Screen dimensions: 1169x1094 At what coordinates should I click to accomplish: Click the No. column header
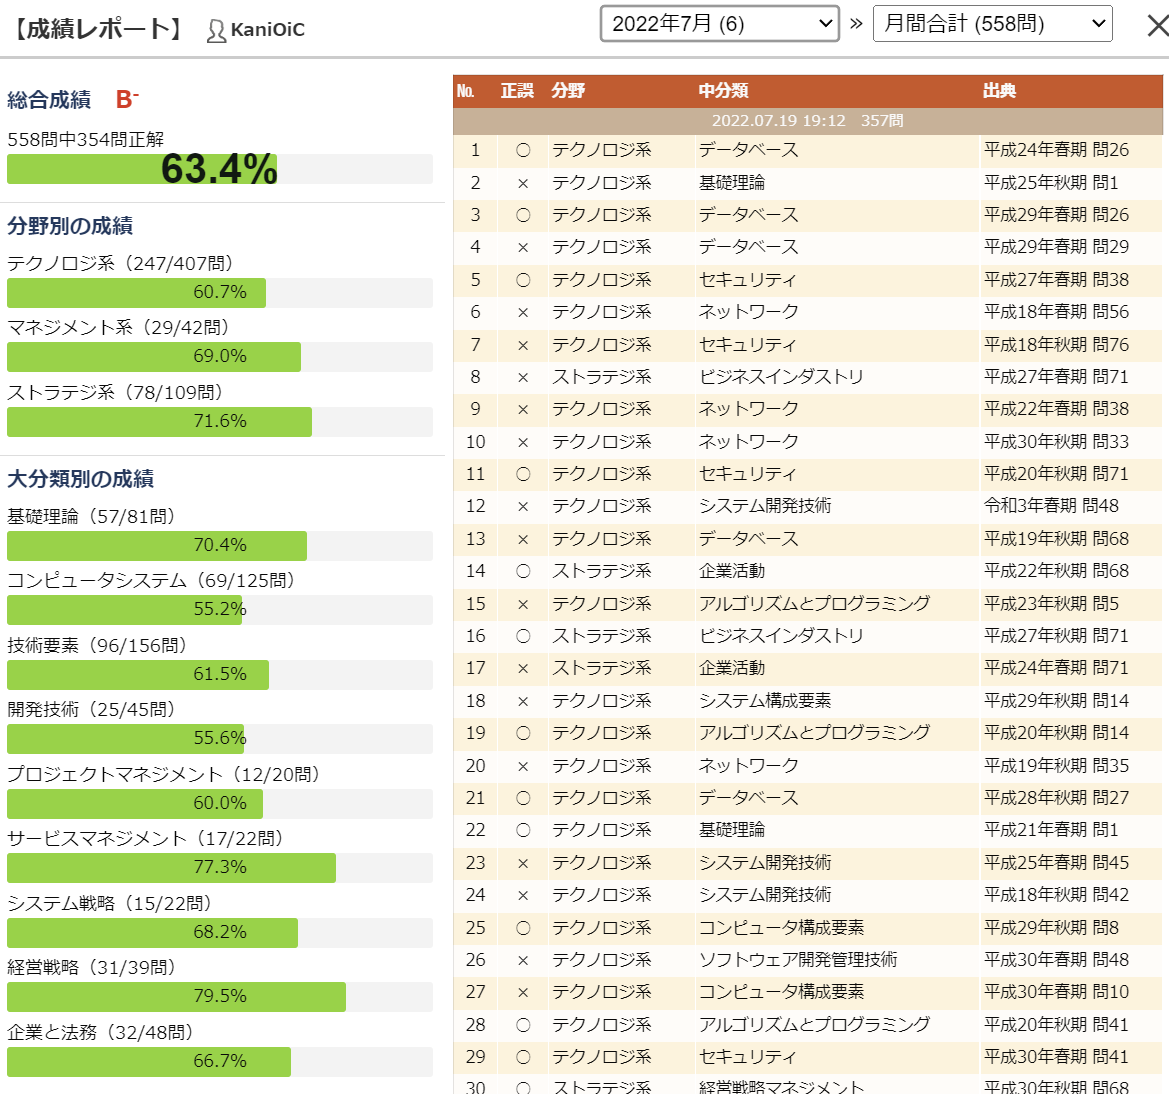[465, 91]
